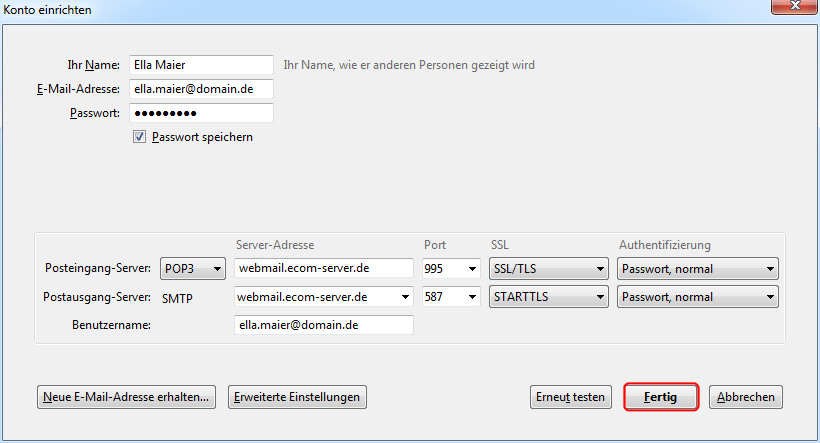Expand the incoming port 995 dropdown
Viewport: 820px width, 443px height.
click(x=451, y=269)
